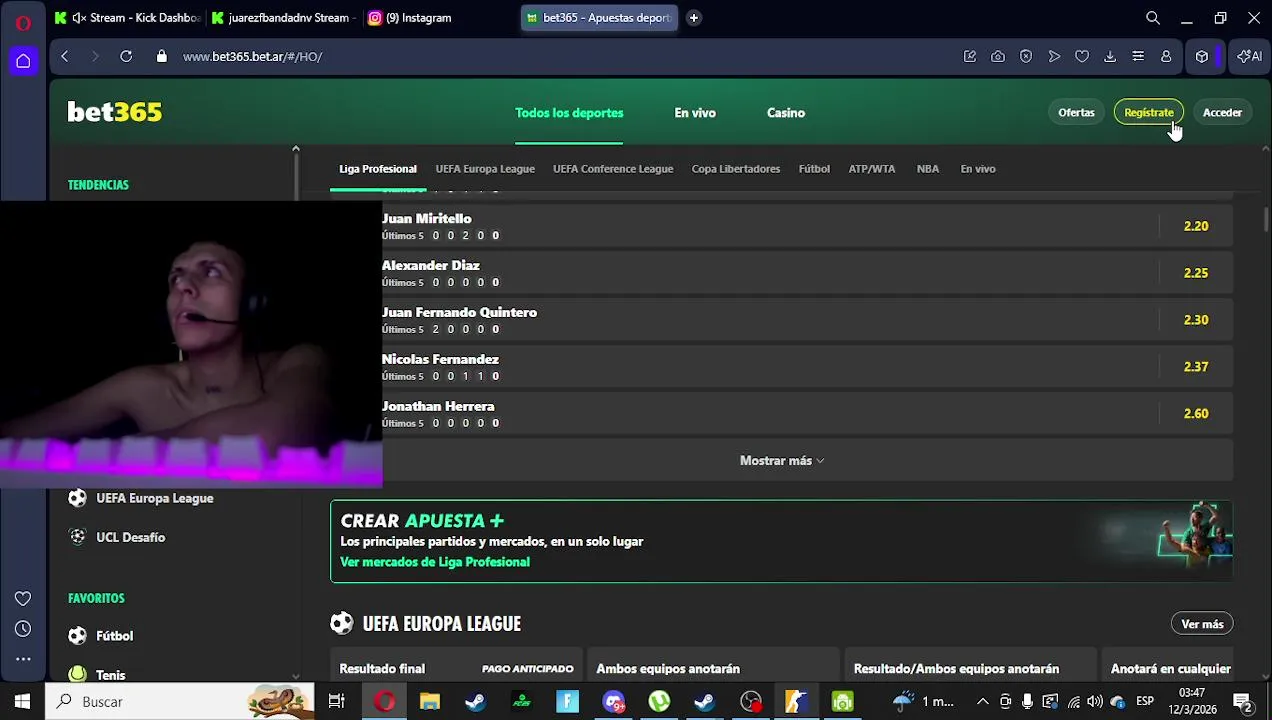Open File Explorer from the taskbar
Screen dimensions: 1272x720
(429, 702)
